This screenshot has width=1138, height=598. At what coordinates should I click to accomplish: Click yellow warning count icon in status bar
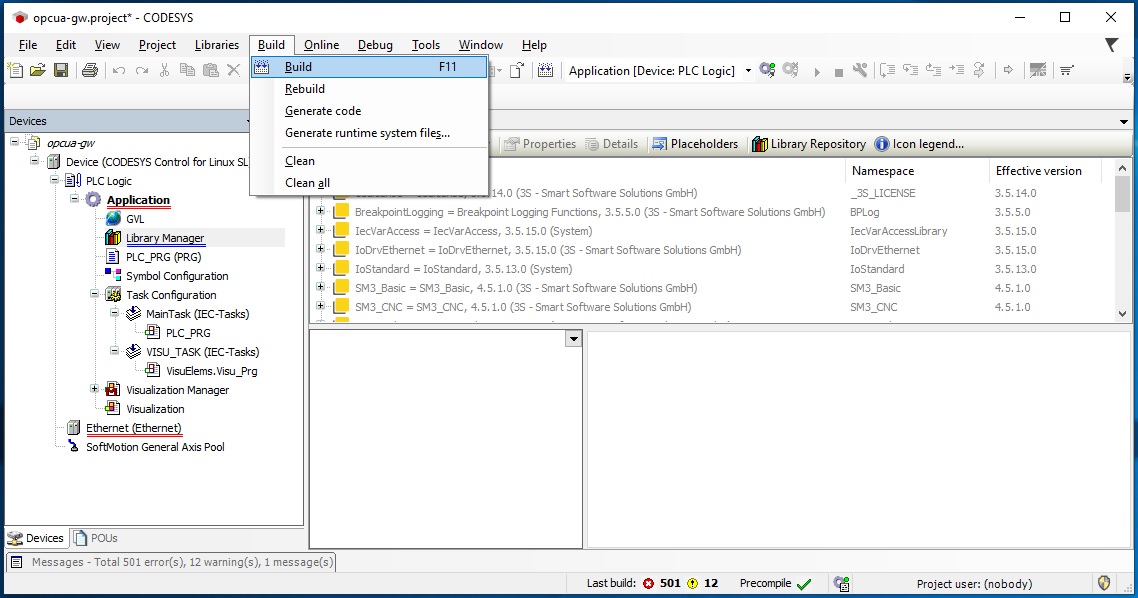coord(692,583)
